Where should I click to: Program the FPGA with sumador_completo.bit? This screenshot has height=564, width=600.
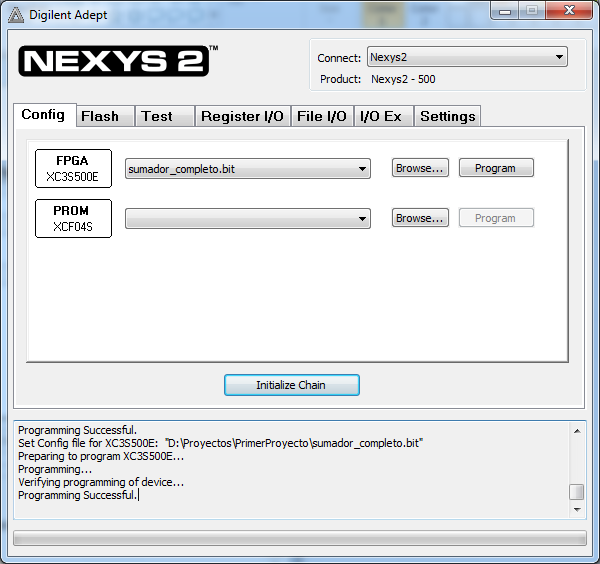coord(496,168)
